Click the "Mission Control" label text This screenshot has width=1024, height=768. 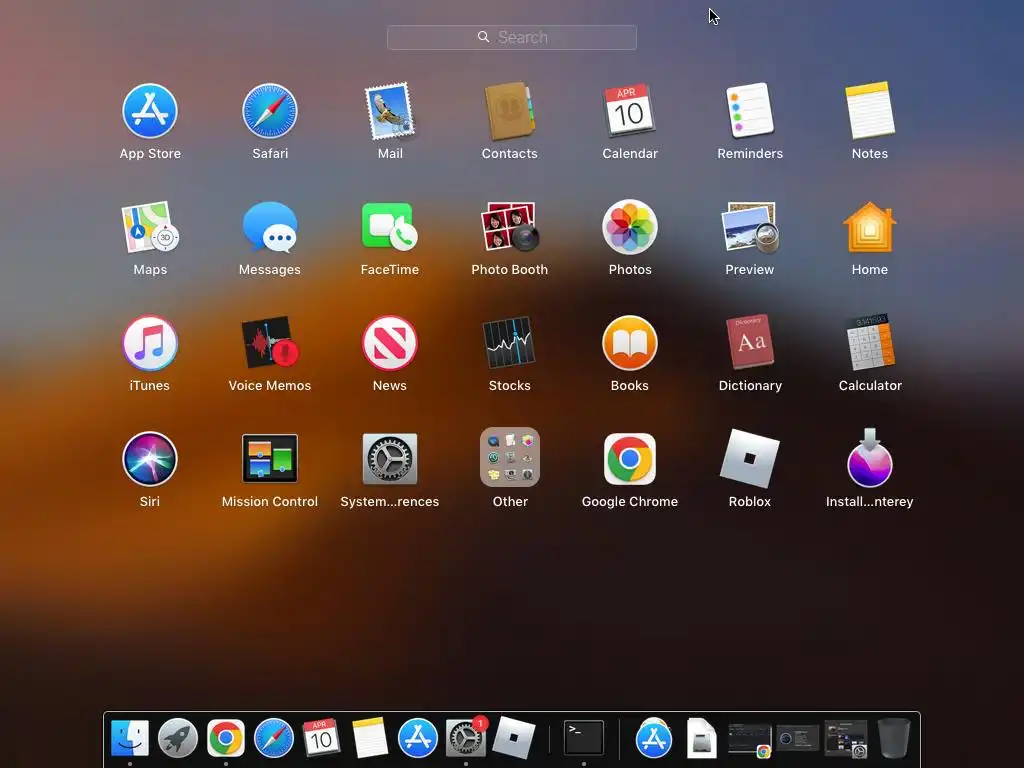tap(270, 502)
